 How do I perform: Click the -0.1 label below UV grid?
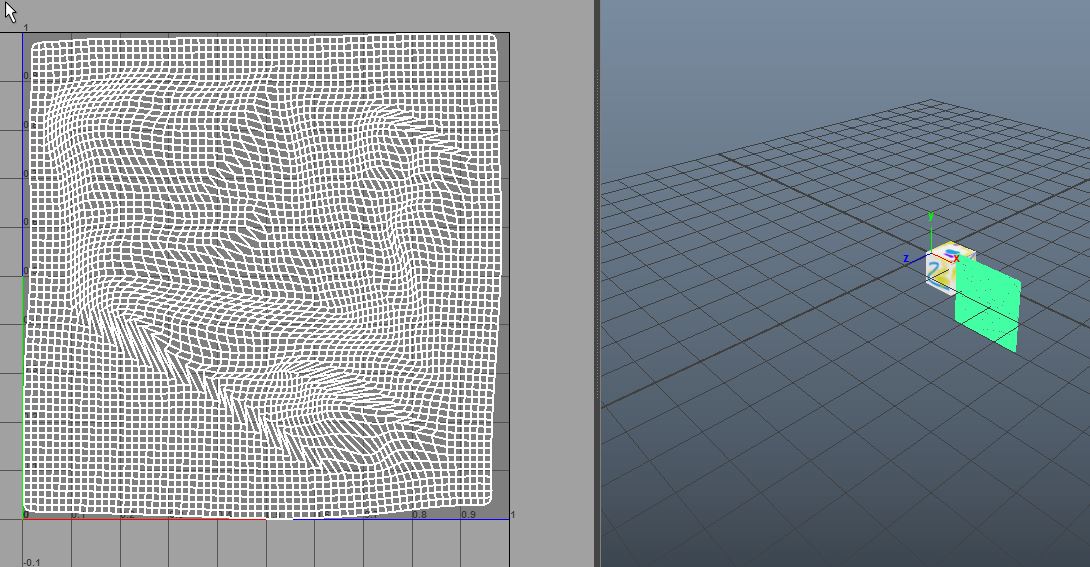click(32, 562)
